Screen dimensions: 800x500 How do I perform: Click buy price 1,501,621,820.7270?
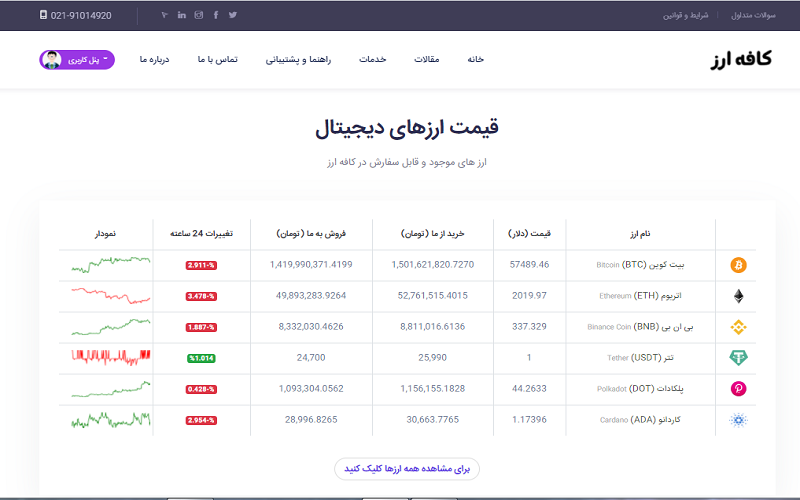(x=433, y=264)
